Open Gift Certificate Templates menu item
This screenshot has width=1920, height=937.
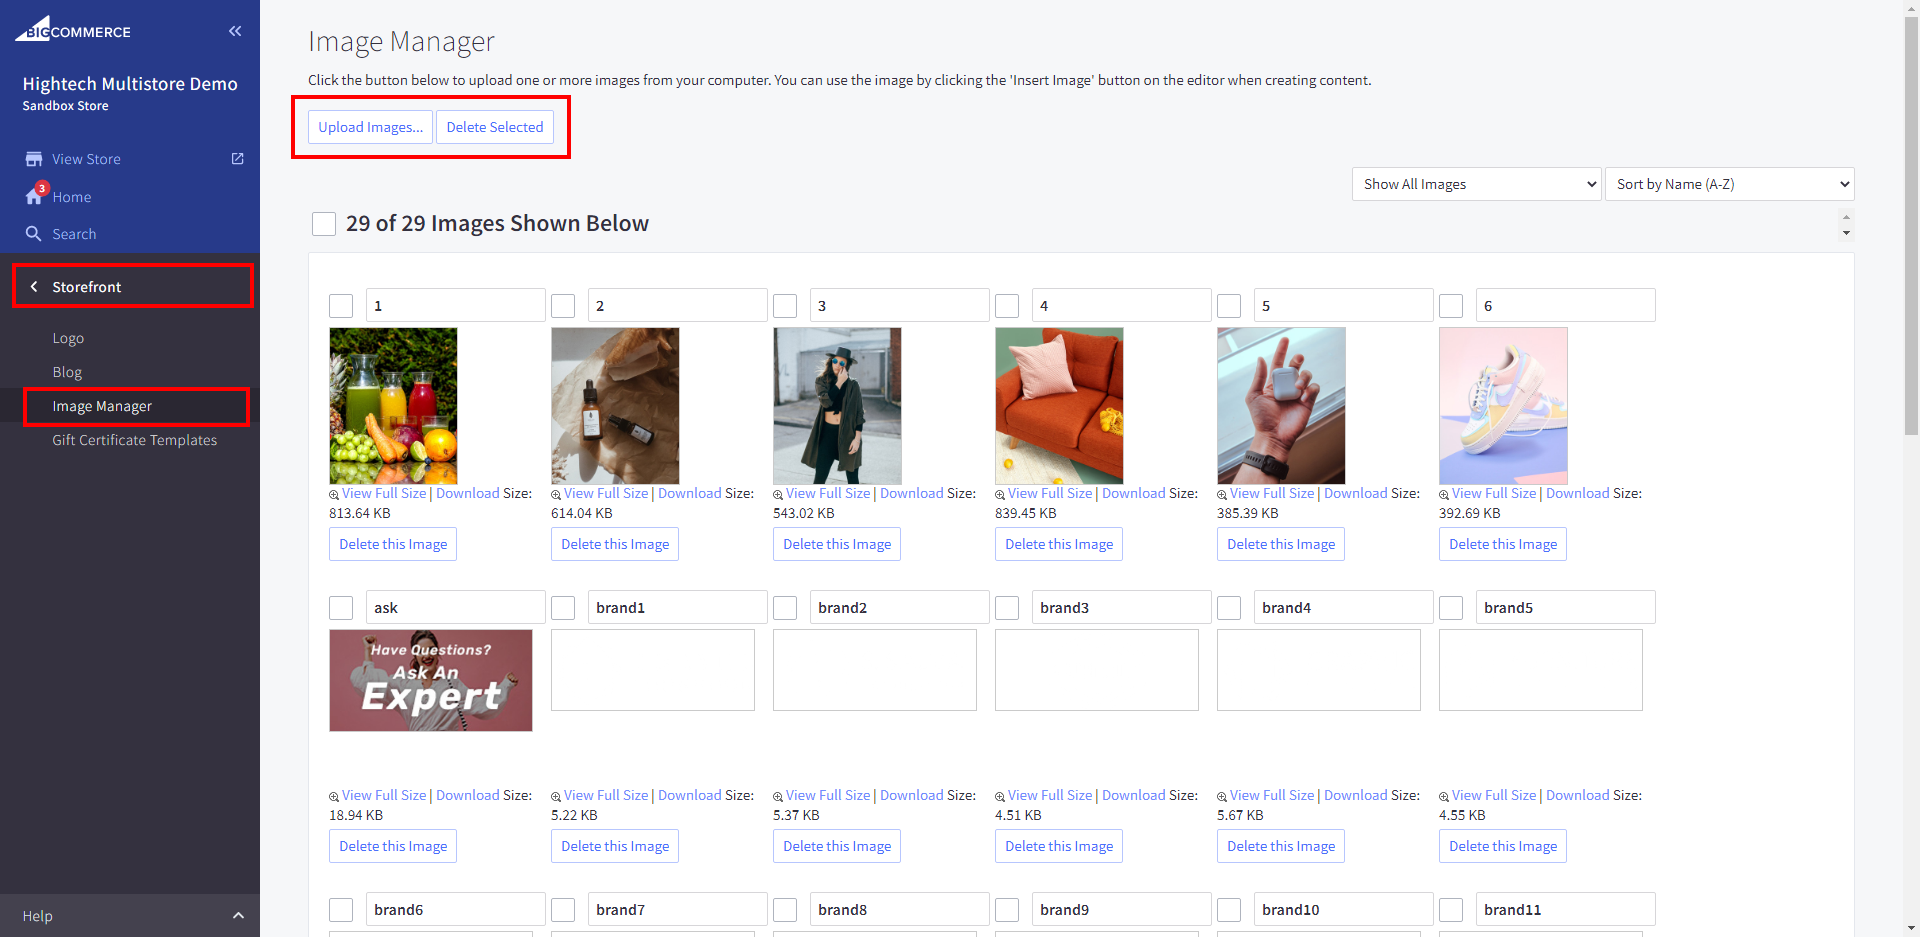(134, 440)
